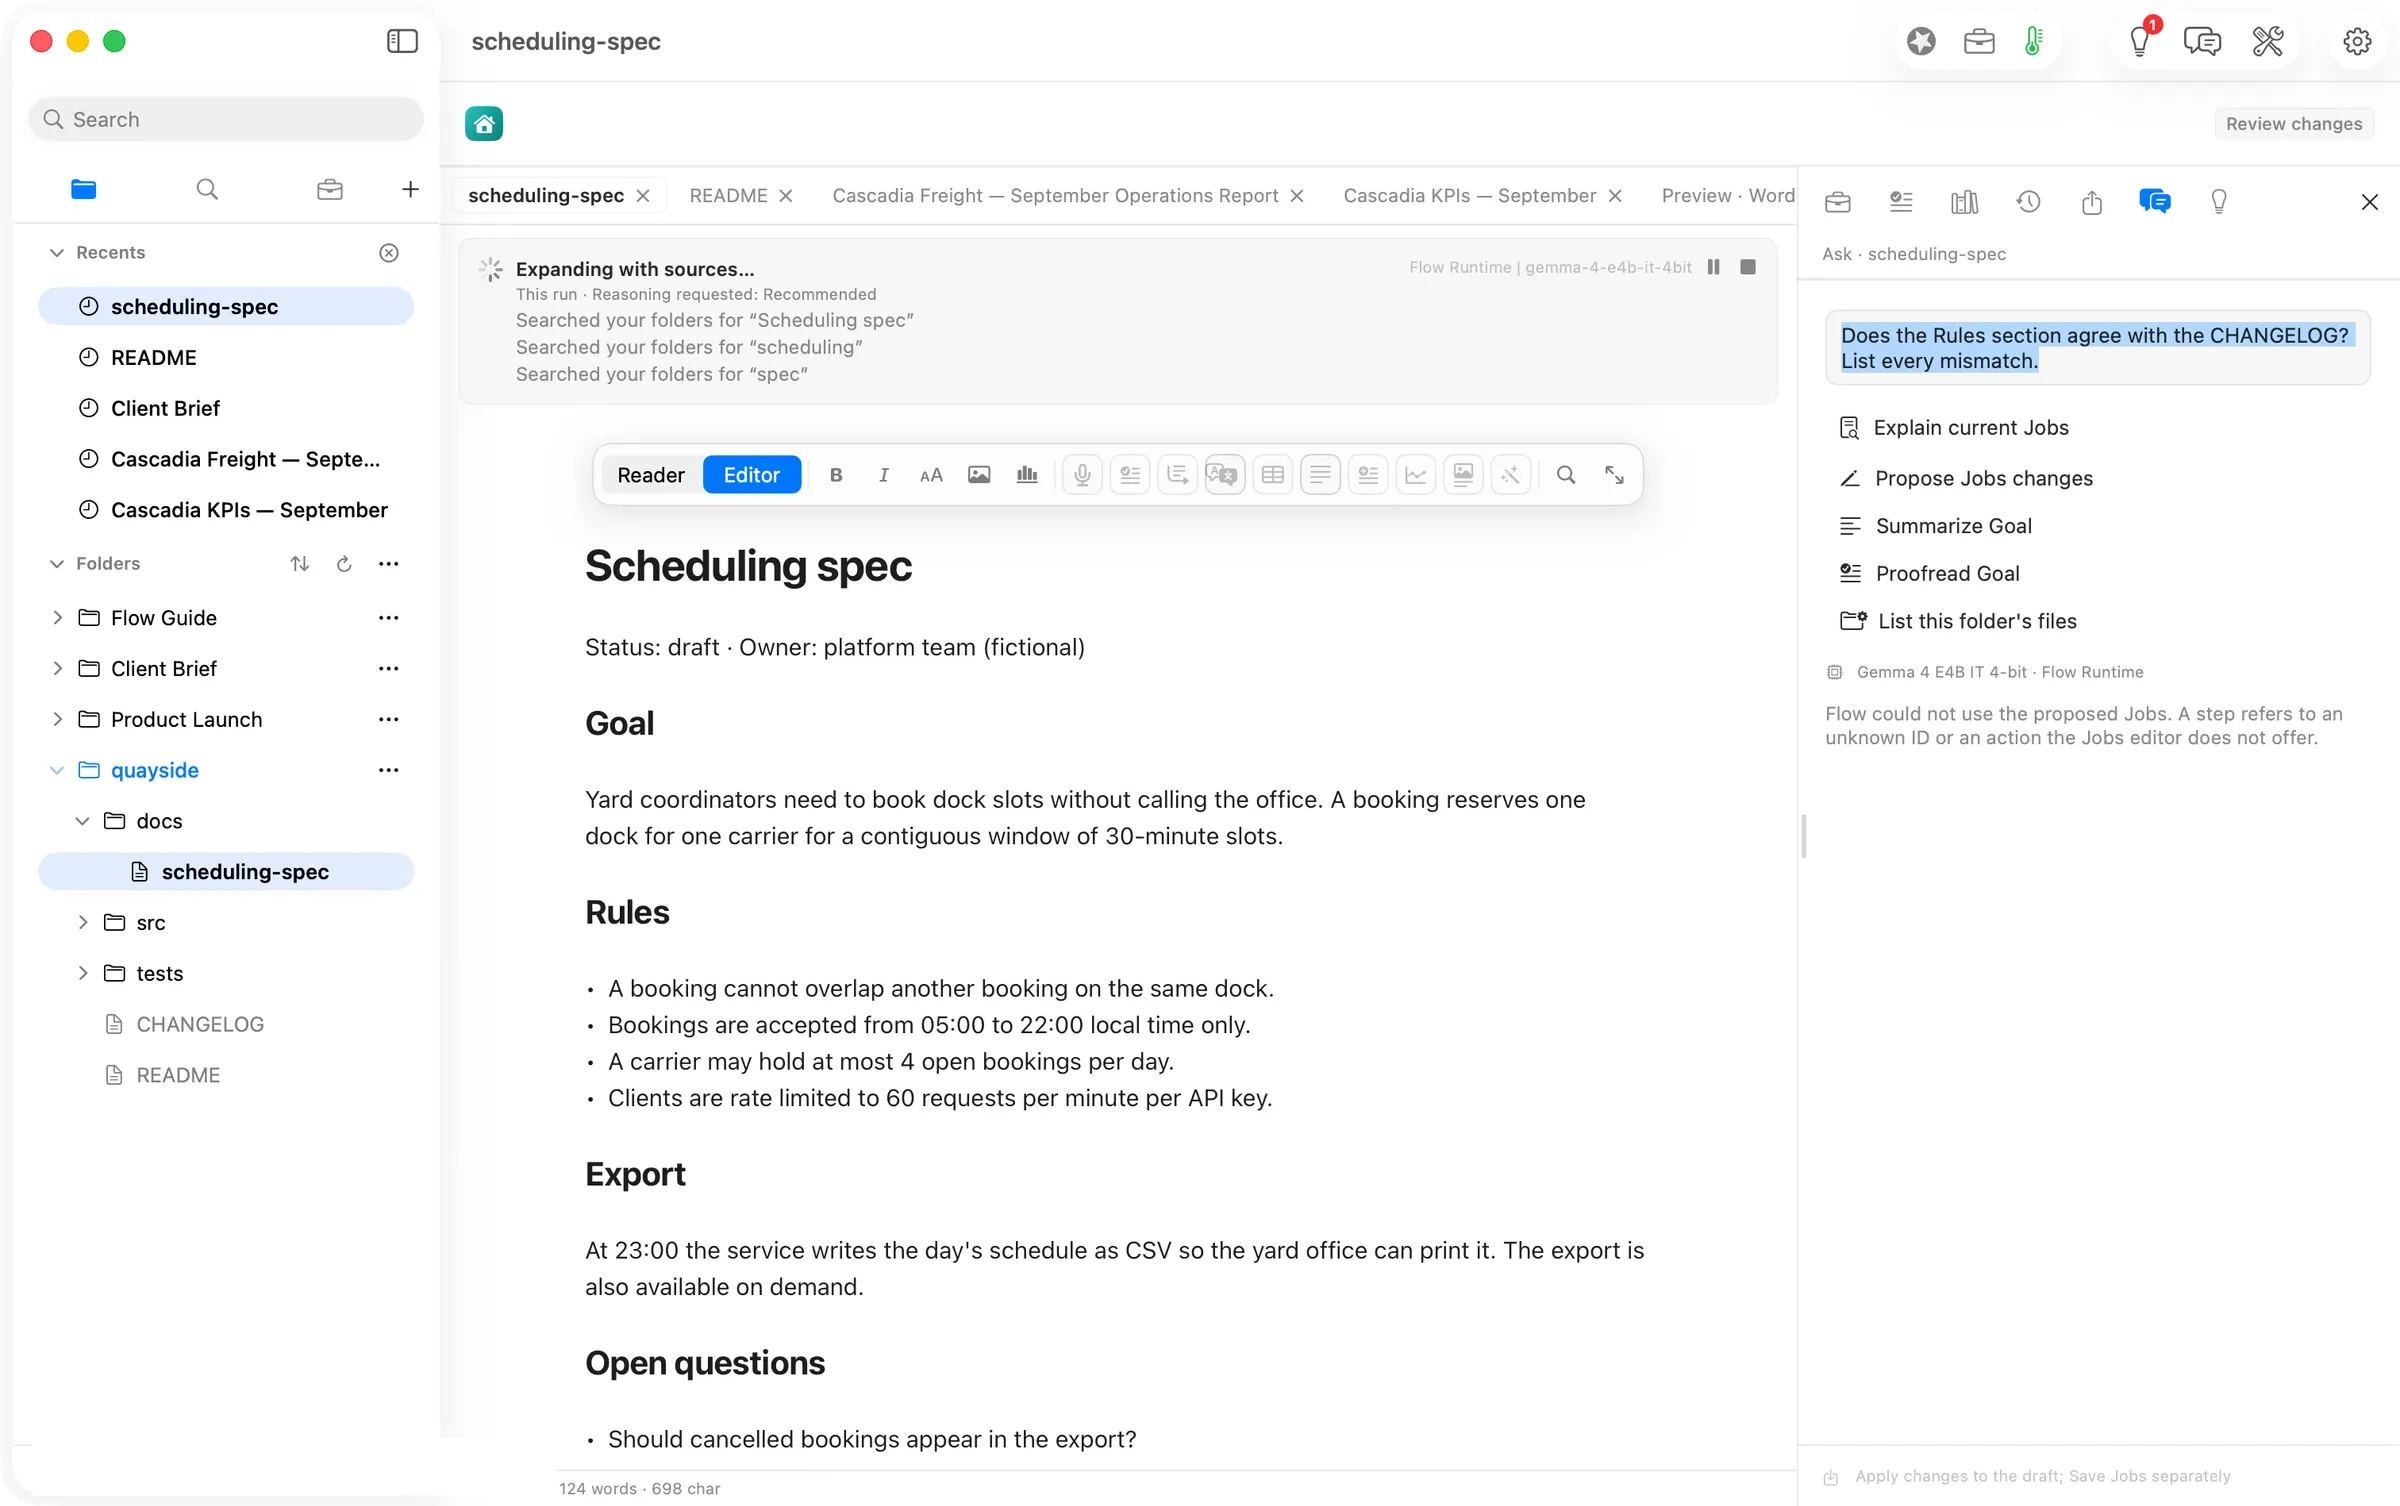Switch to the README tab
The width and height of the screenshot is (2400, 1506).
728,196
